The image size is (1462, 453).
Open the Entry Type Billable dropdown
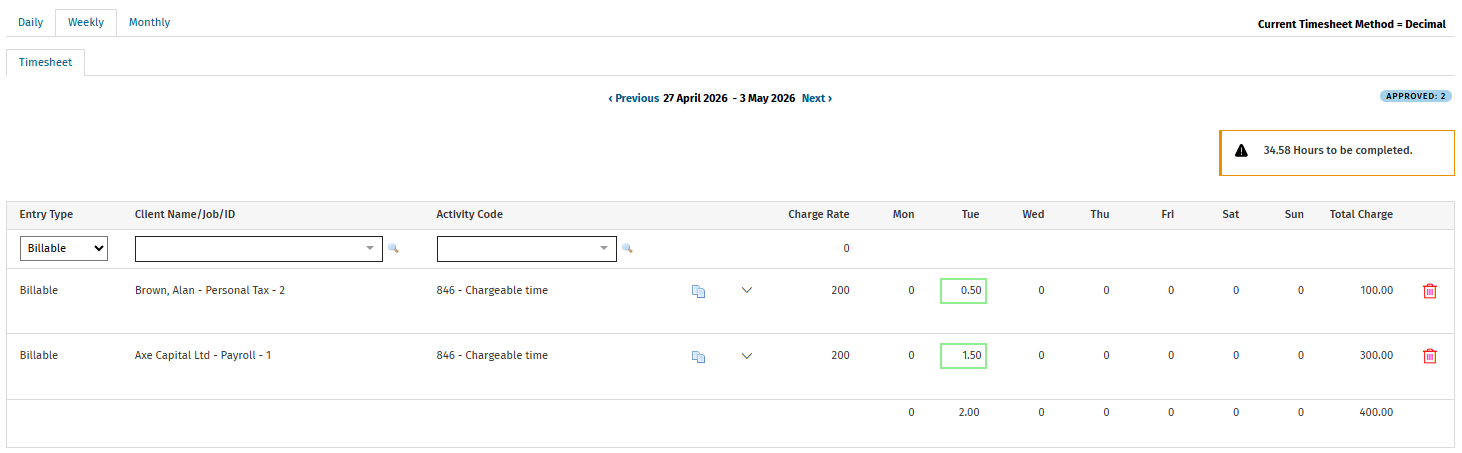64,248
